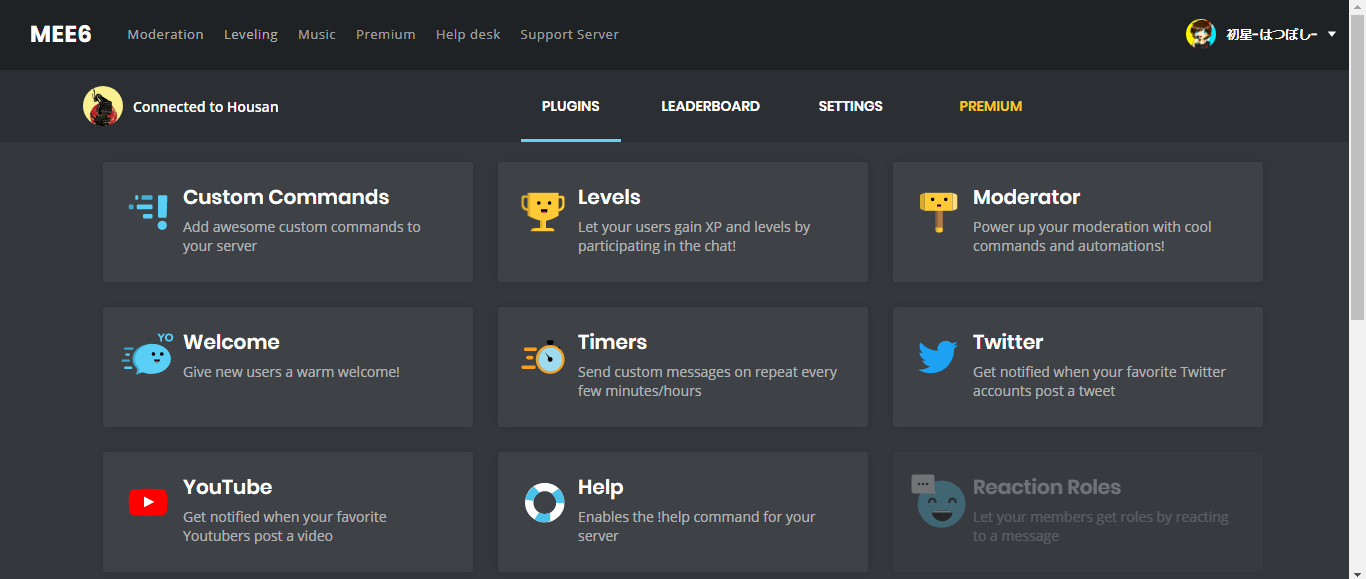The width and height of the screenshot is (1366, 579).
Task: Switch to the PLUGINS tab
Action: coord(571,106)
